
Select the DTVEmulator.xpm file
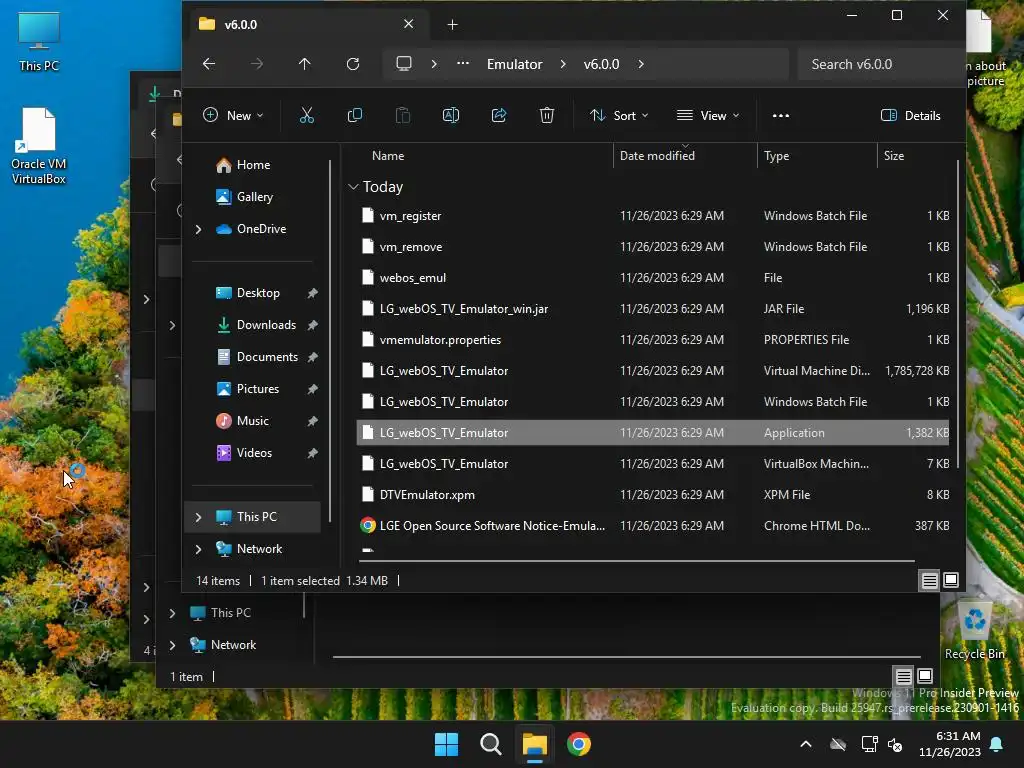click(653, 495)
